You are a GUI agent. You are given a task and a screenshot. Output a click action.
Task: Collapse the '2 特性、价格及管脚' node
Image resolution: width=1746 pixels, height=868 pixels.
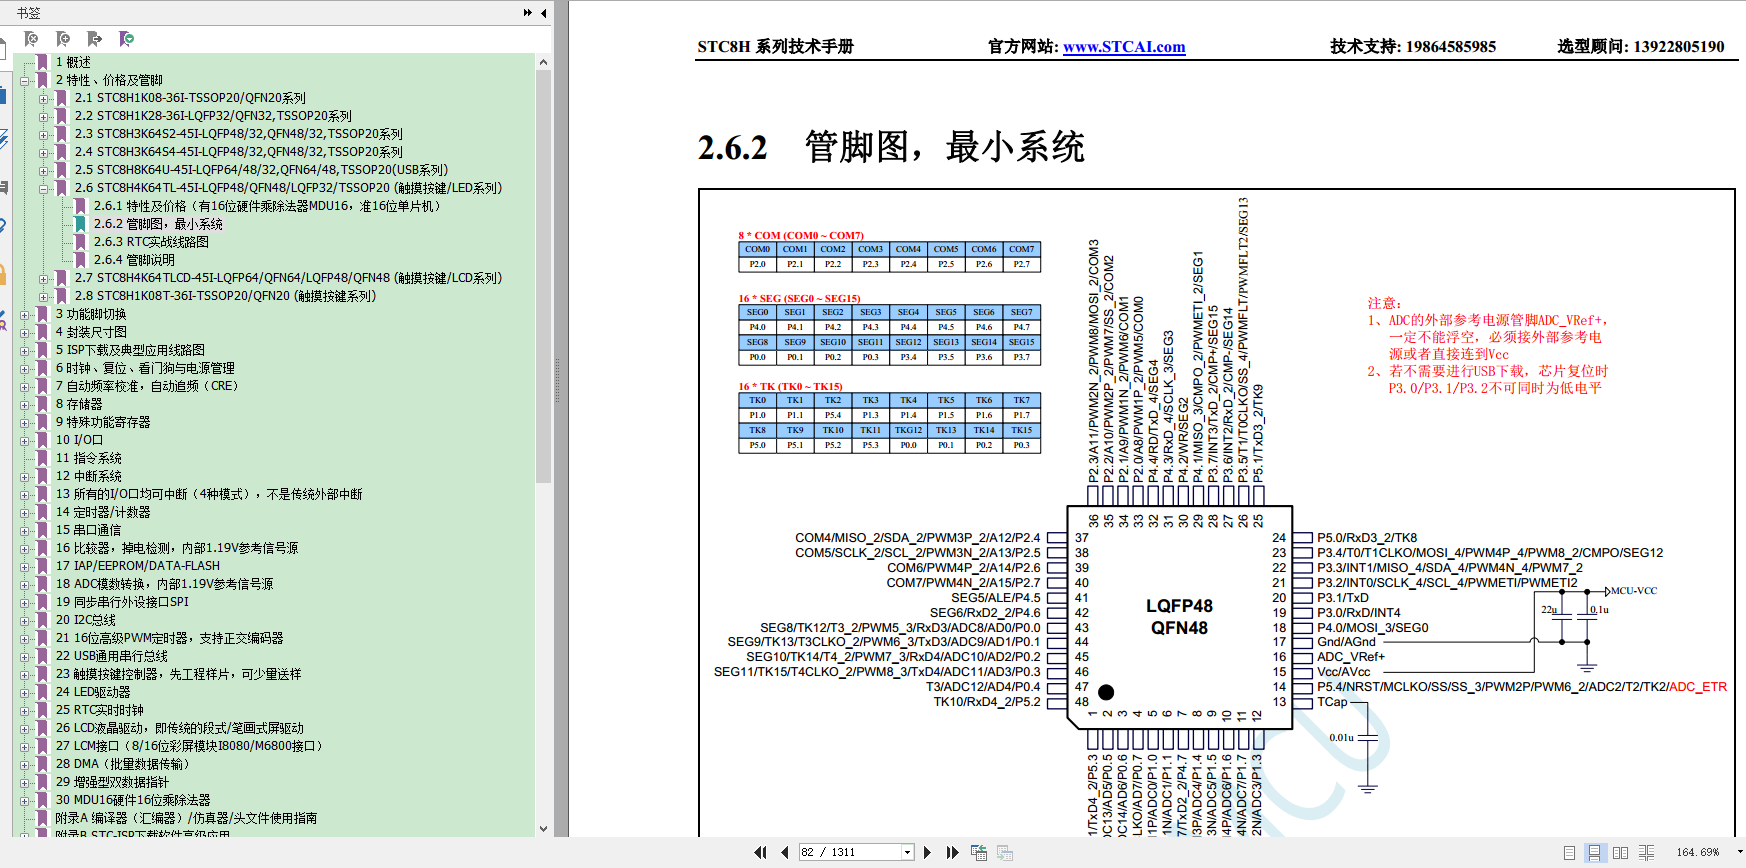[25, 80]
